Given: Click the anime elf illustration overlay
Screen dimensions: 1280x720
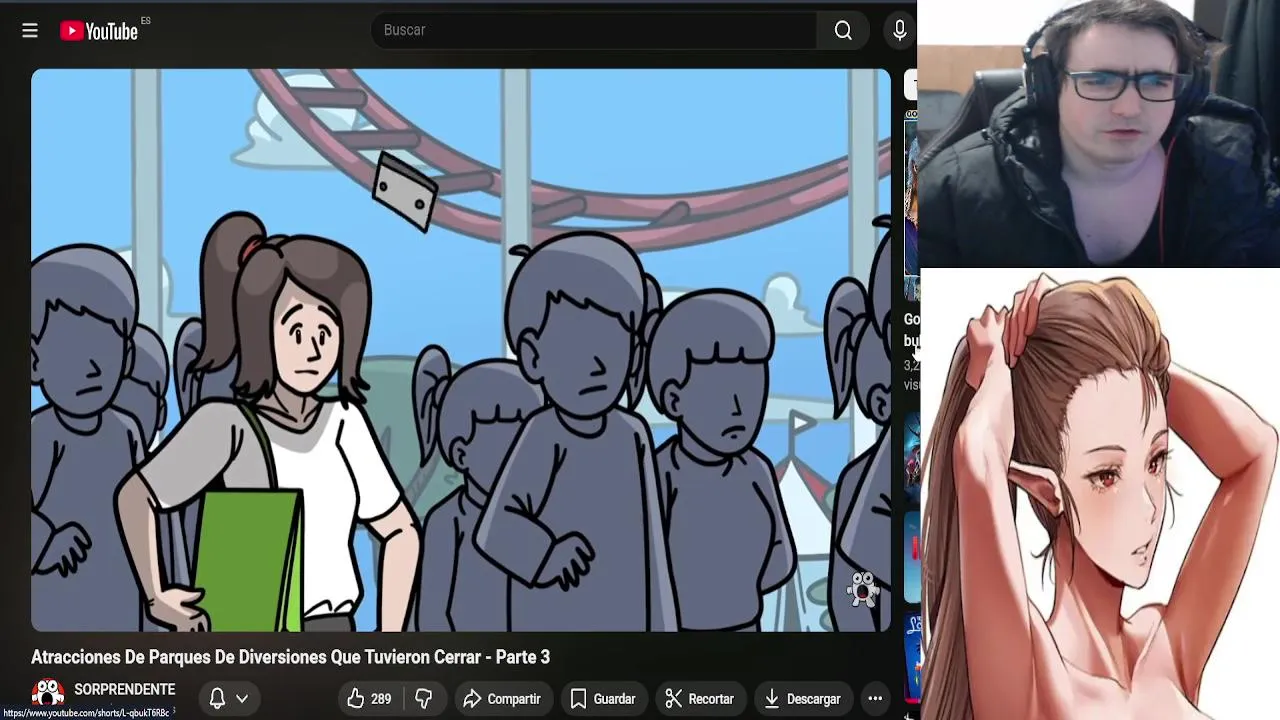Looking at the screenshot, I should point(1100,495).
